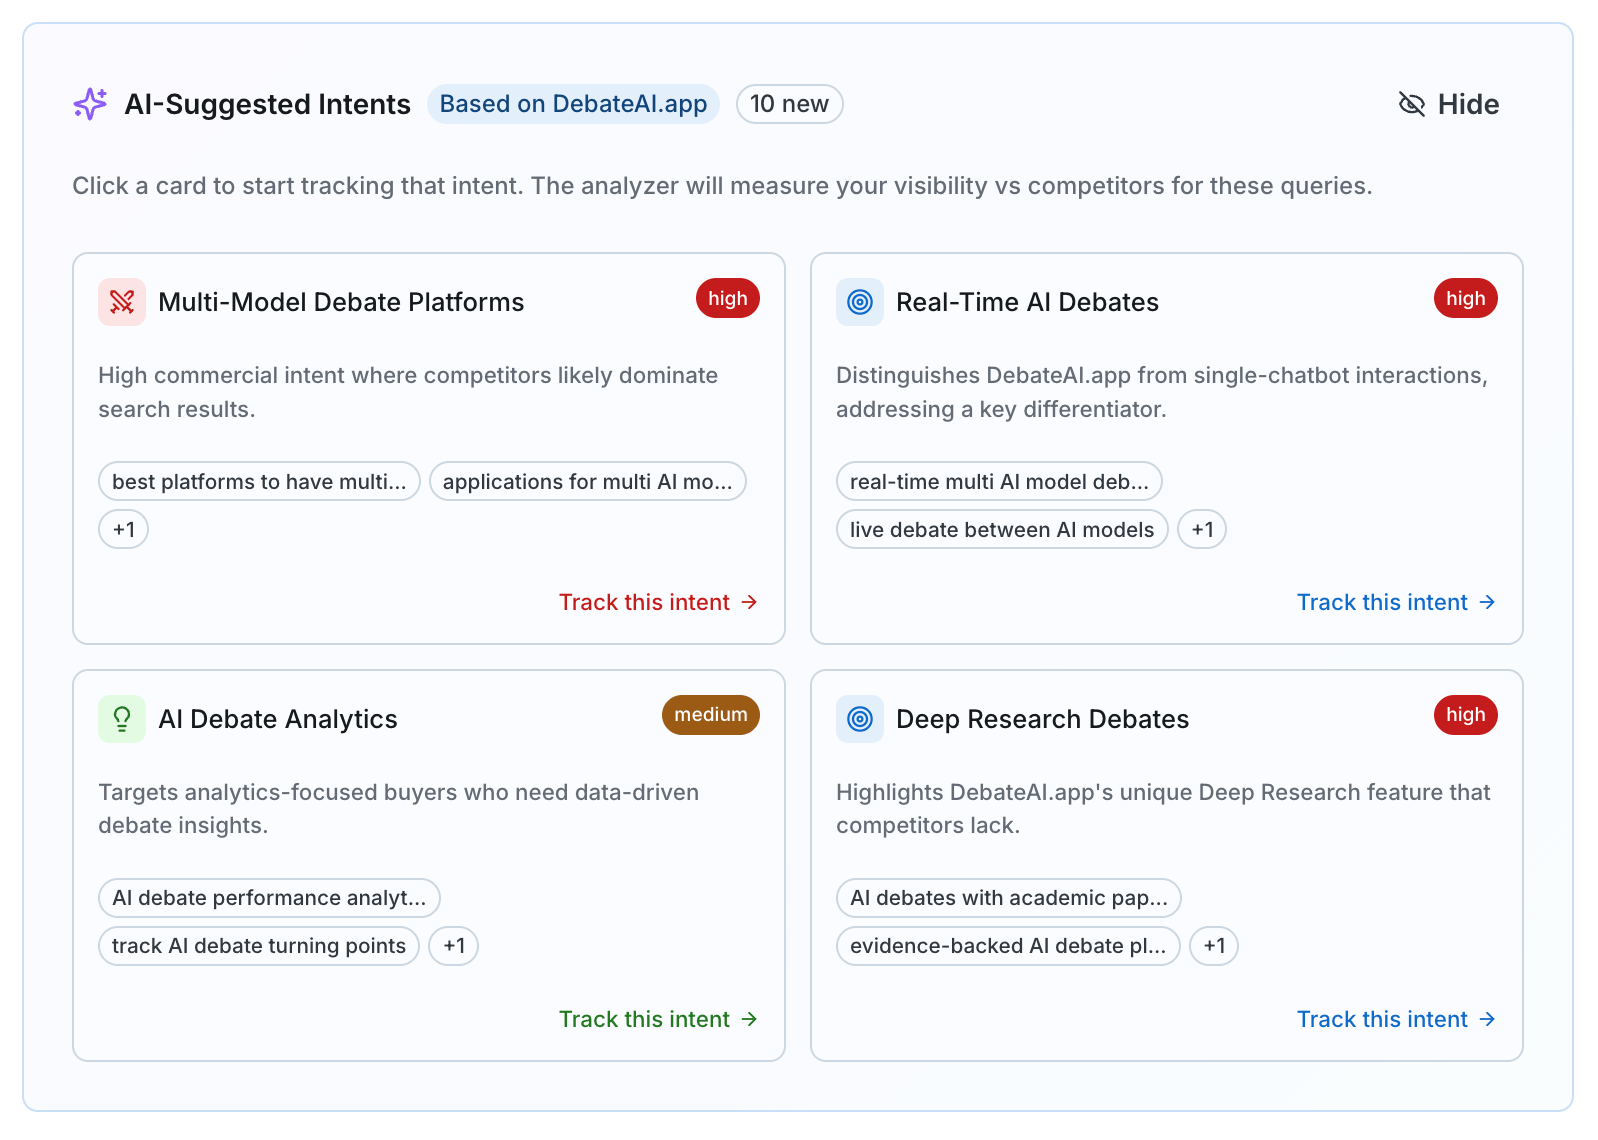Screen dimensions: 1598x1140
Task: Track the AI Debate Analytics intent
Action: pyautogui.click(x=657, y=1019)
